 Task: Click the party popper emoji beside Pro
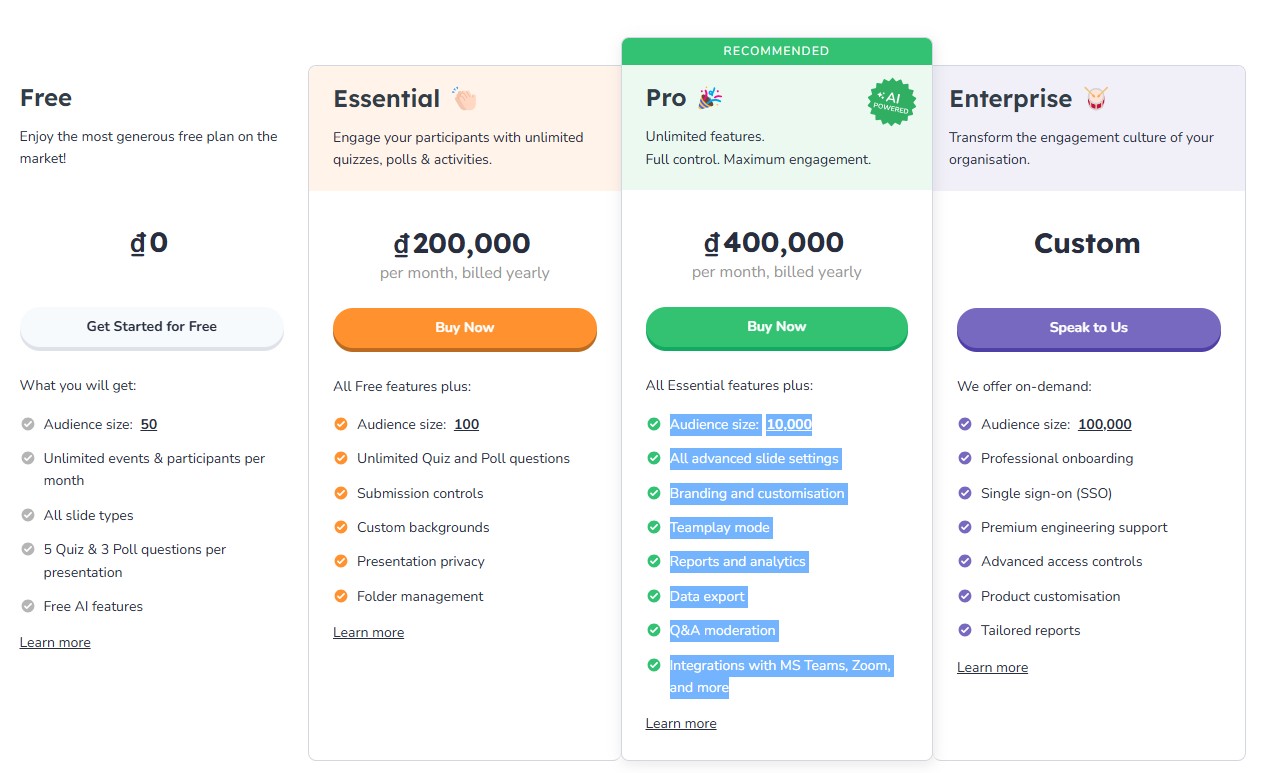click(710, 97)
